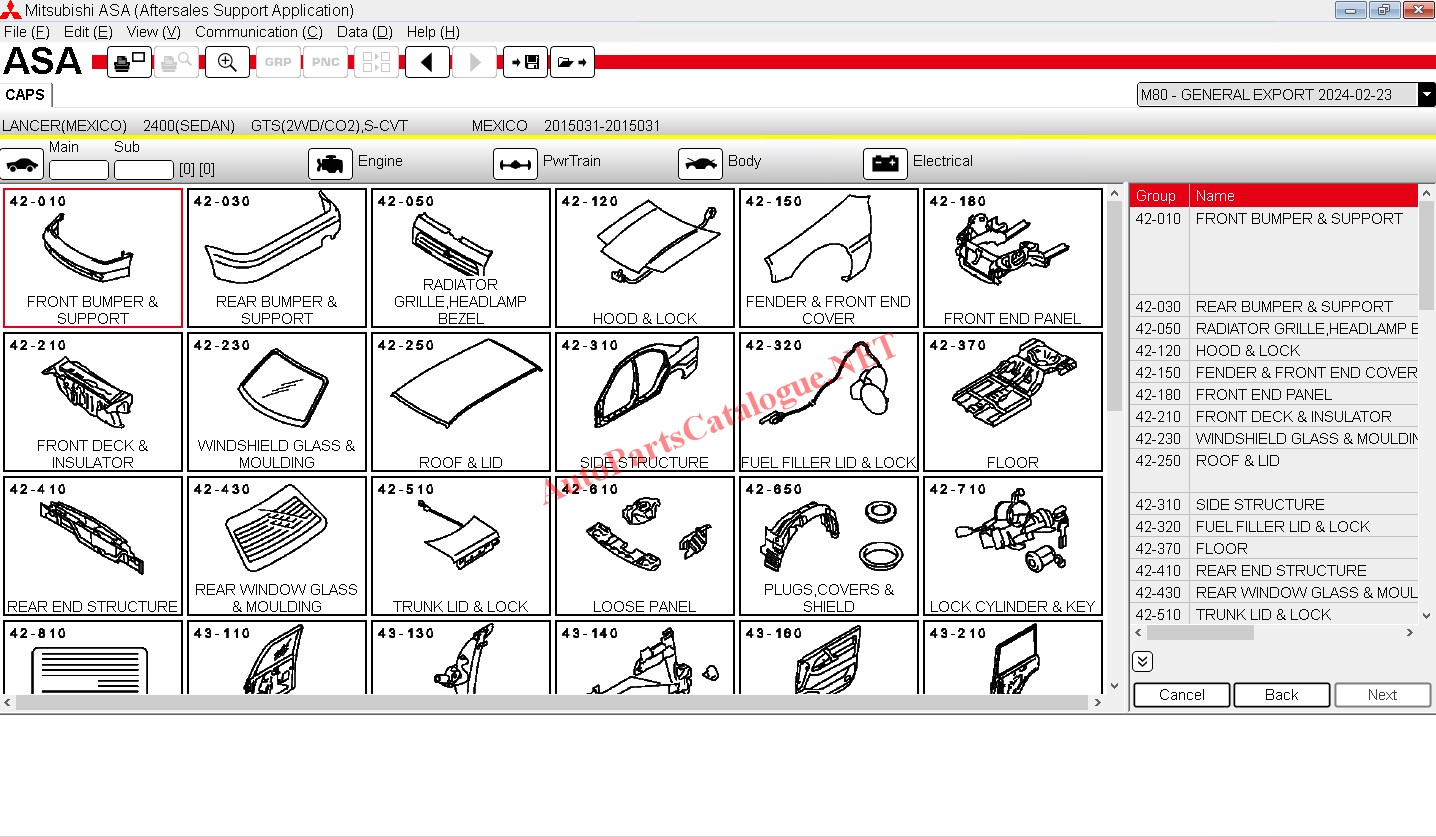The width and height of the screenshot is (1436, 837).
Task: Click the open folder arrow icon
Action: 572,62
